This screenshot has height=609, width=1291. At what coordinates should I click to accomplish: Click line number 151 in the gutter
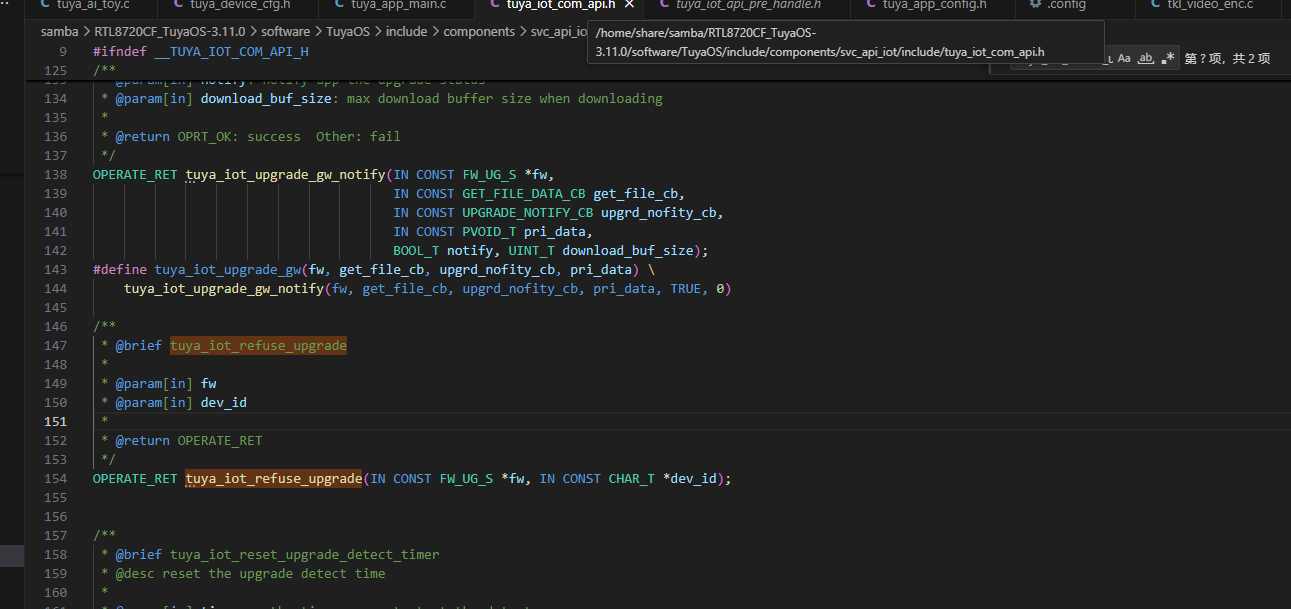coord(55,422)
